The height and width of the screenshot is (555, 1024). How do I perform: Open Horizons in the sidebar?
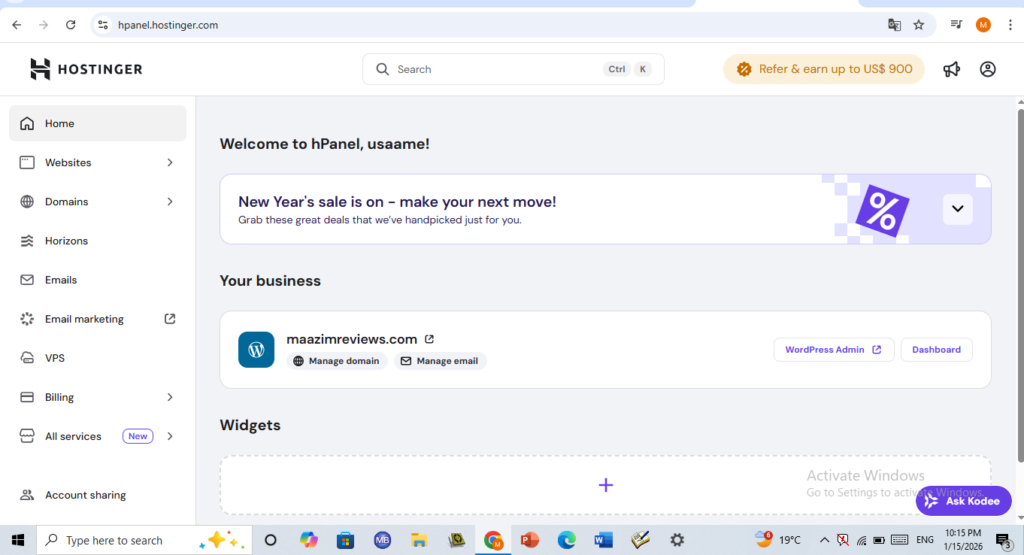[97, 241]
